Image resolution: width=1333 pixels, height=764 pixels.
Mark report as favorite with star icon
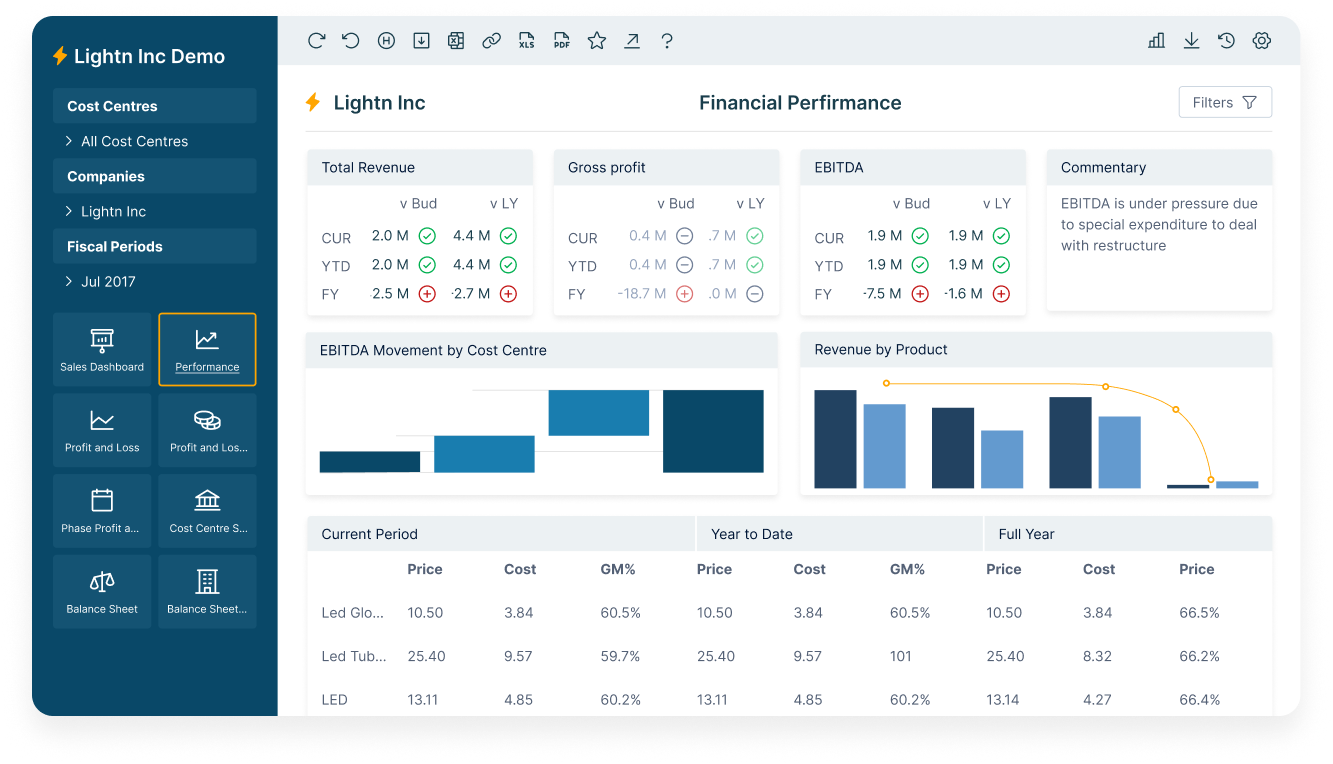pos(597,41)
